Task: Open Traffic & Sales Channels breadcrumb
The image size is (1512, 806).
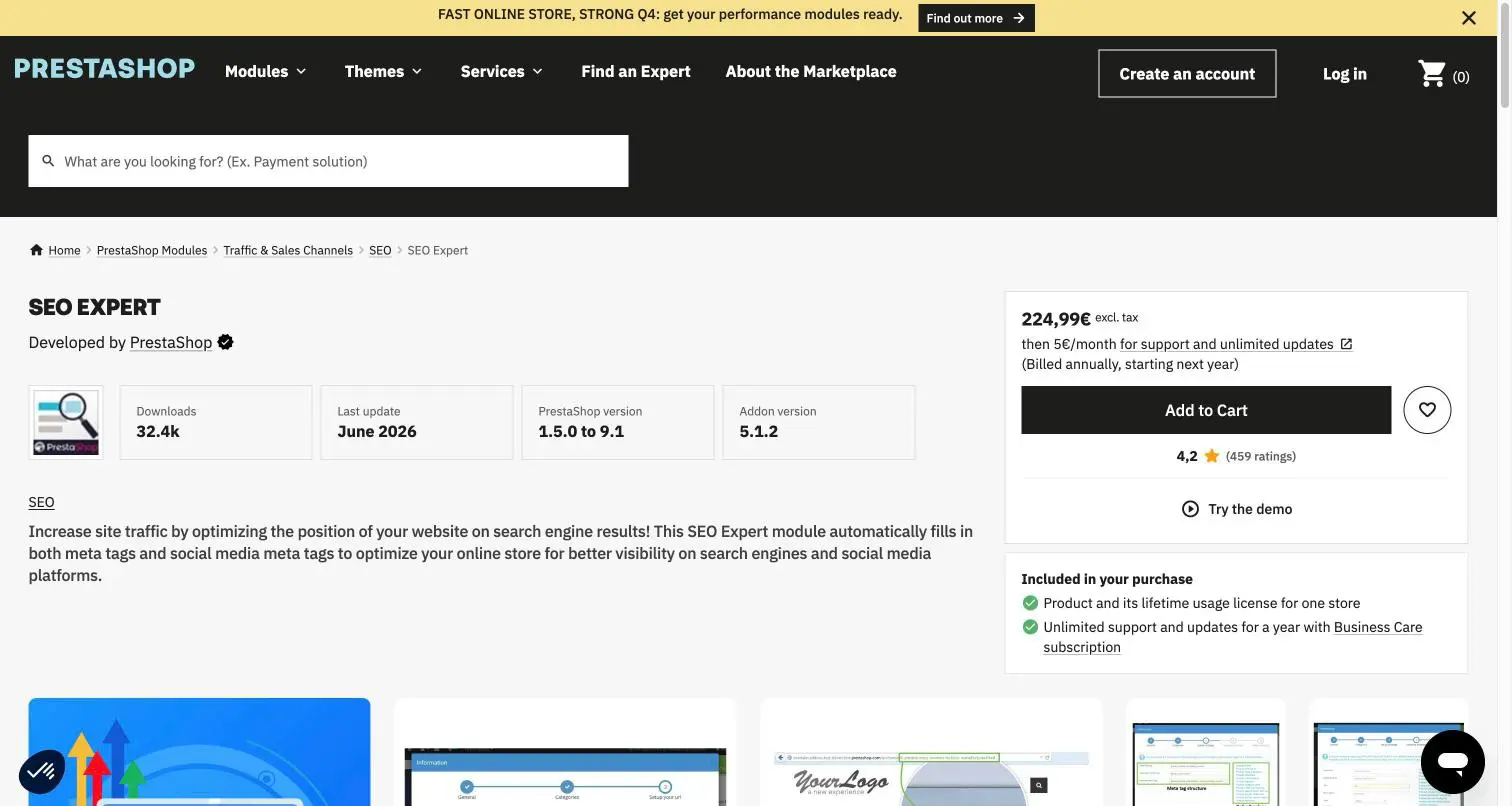Action: click(288, 250)
